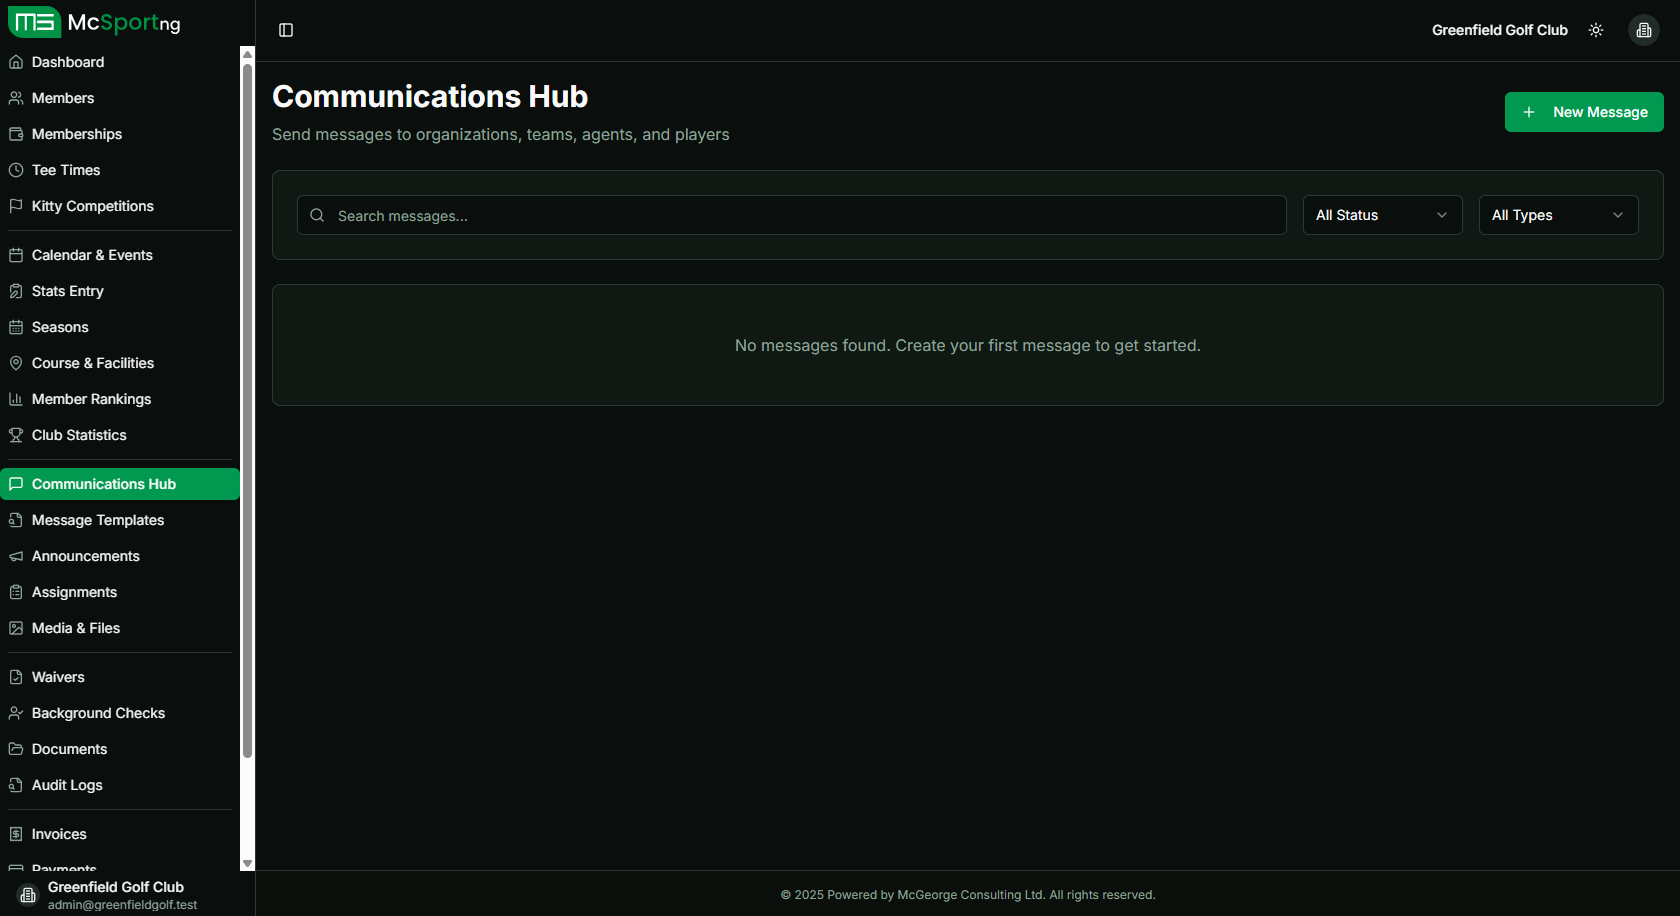This screenshot has width=1680, height=916.
Task: Click inside the Search messages field
Action: click(790, 215)
